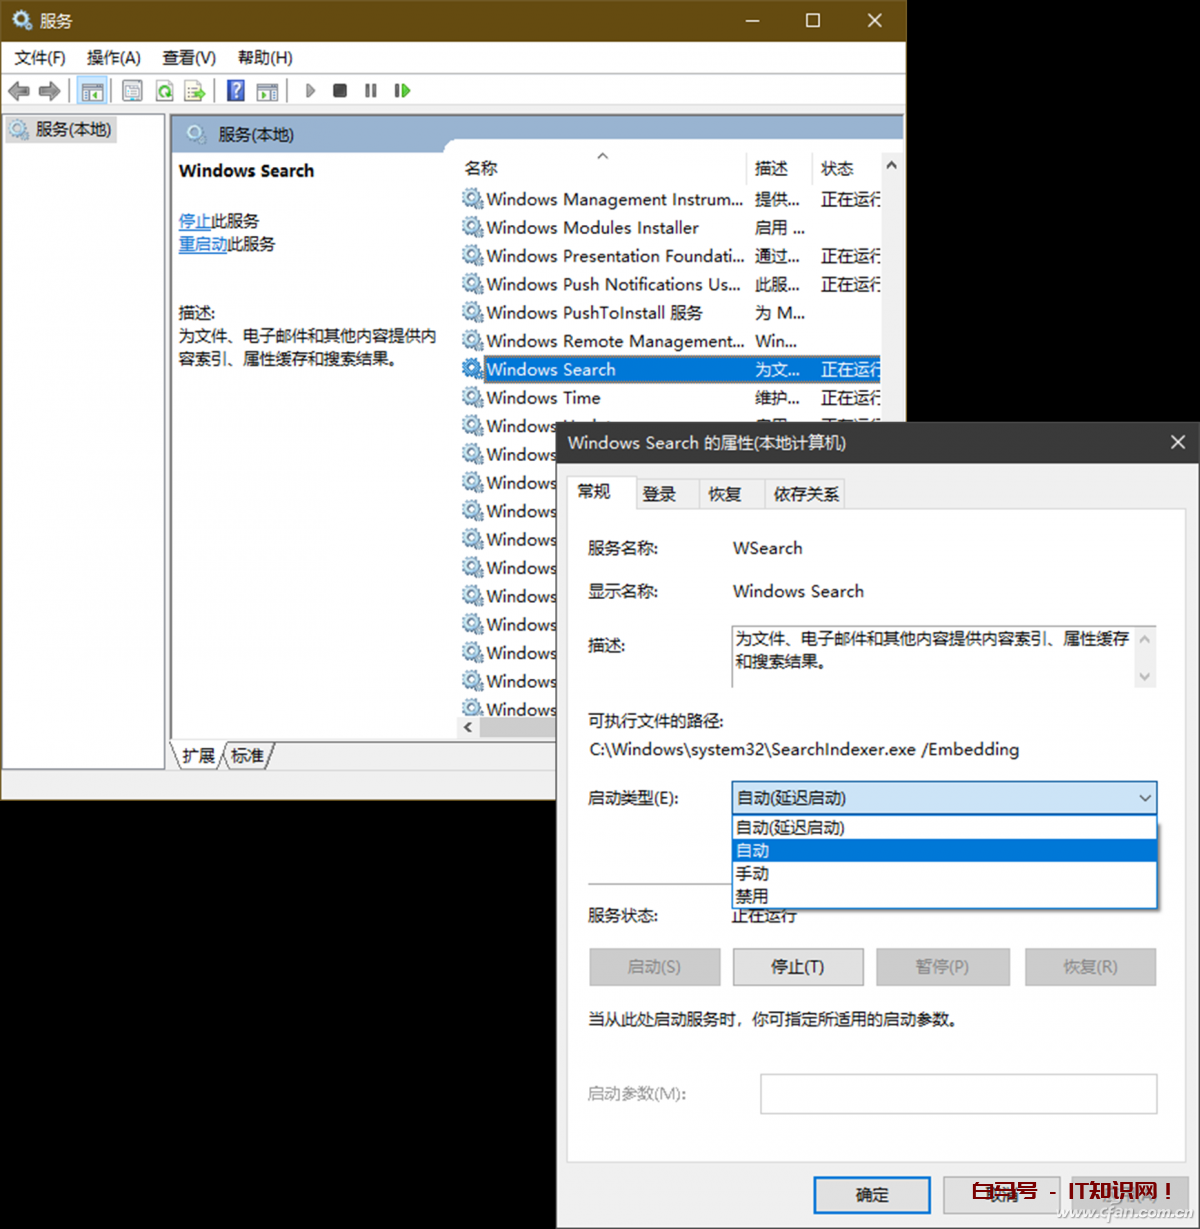Click the 启动参数 input field

[957, 1093]
